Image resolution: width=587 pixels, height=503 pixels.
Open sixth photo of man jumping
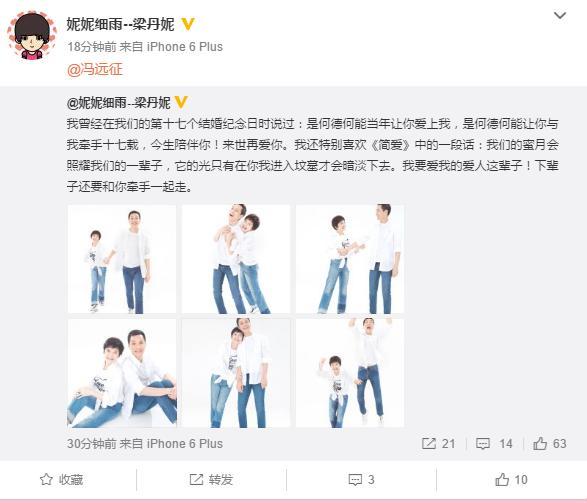(350, 373)
